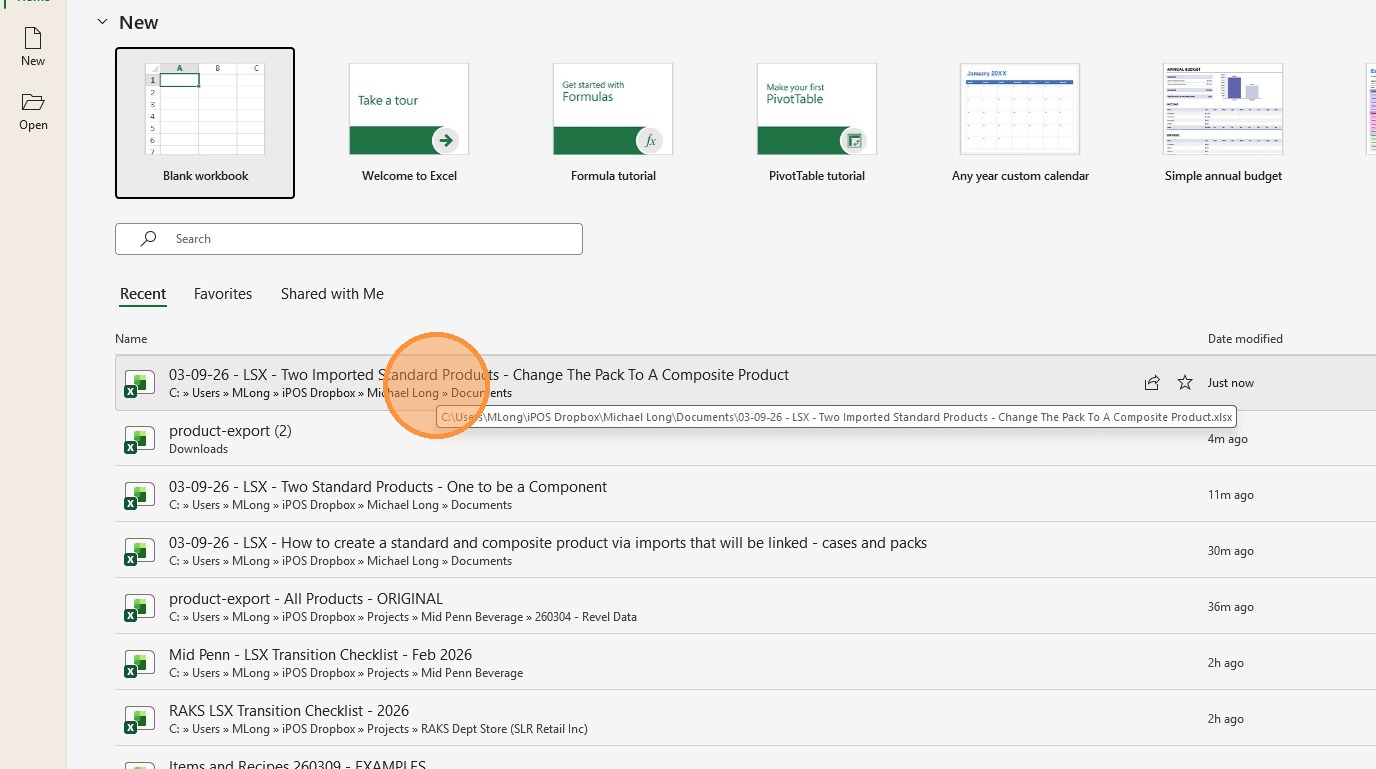Click the path ending in "260304 - Revel Data"
This screenshot has height=769, width=1376.
click(x=403, y=617)
